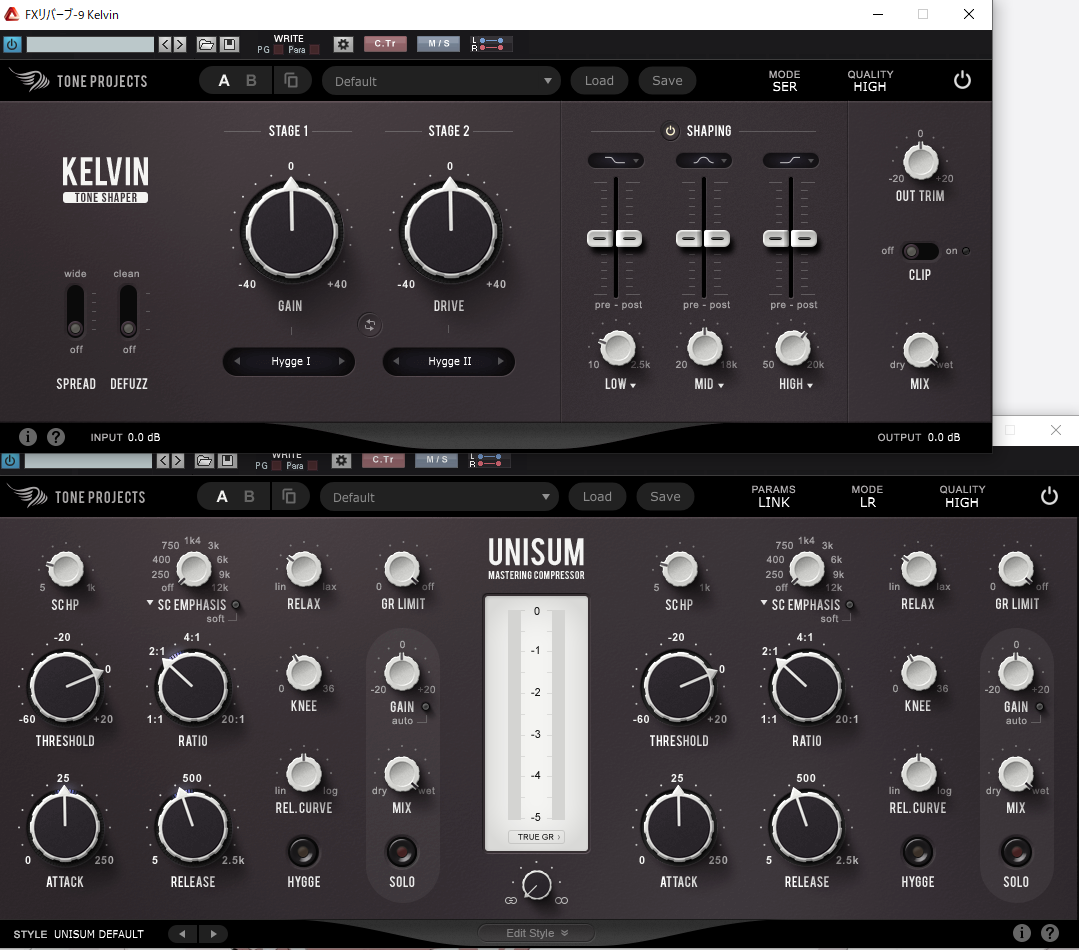Click the SPREAD slider handle in Kelvin
Viewport: 1079px width, 950px height.
click(x=75, y=328)
